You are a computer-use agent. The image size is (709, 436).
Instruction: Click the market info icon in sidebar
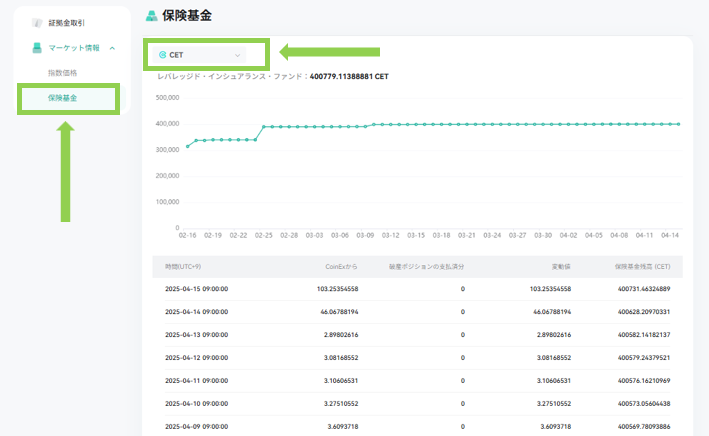point(37,47)
